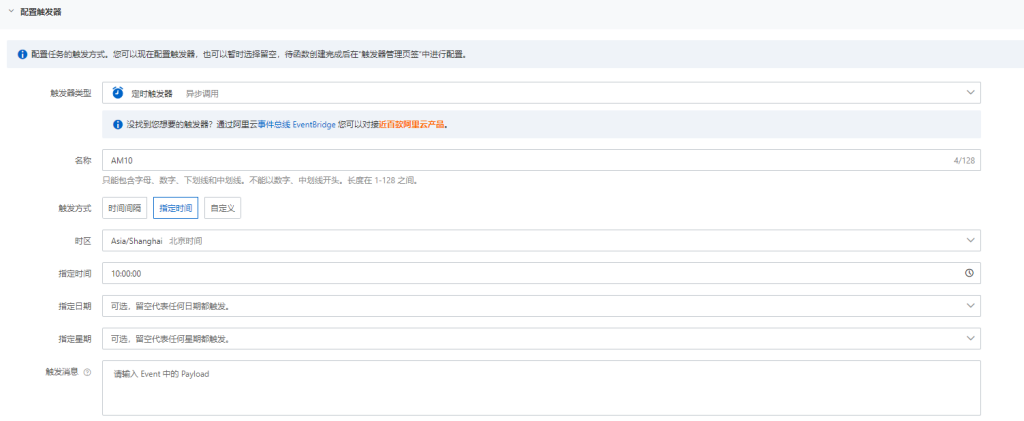Click the 触发消息 Payload text area
This screenshot has height=421, width=1024.
pos(541,388)
